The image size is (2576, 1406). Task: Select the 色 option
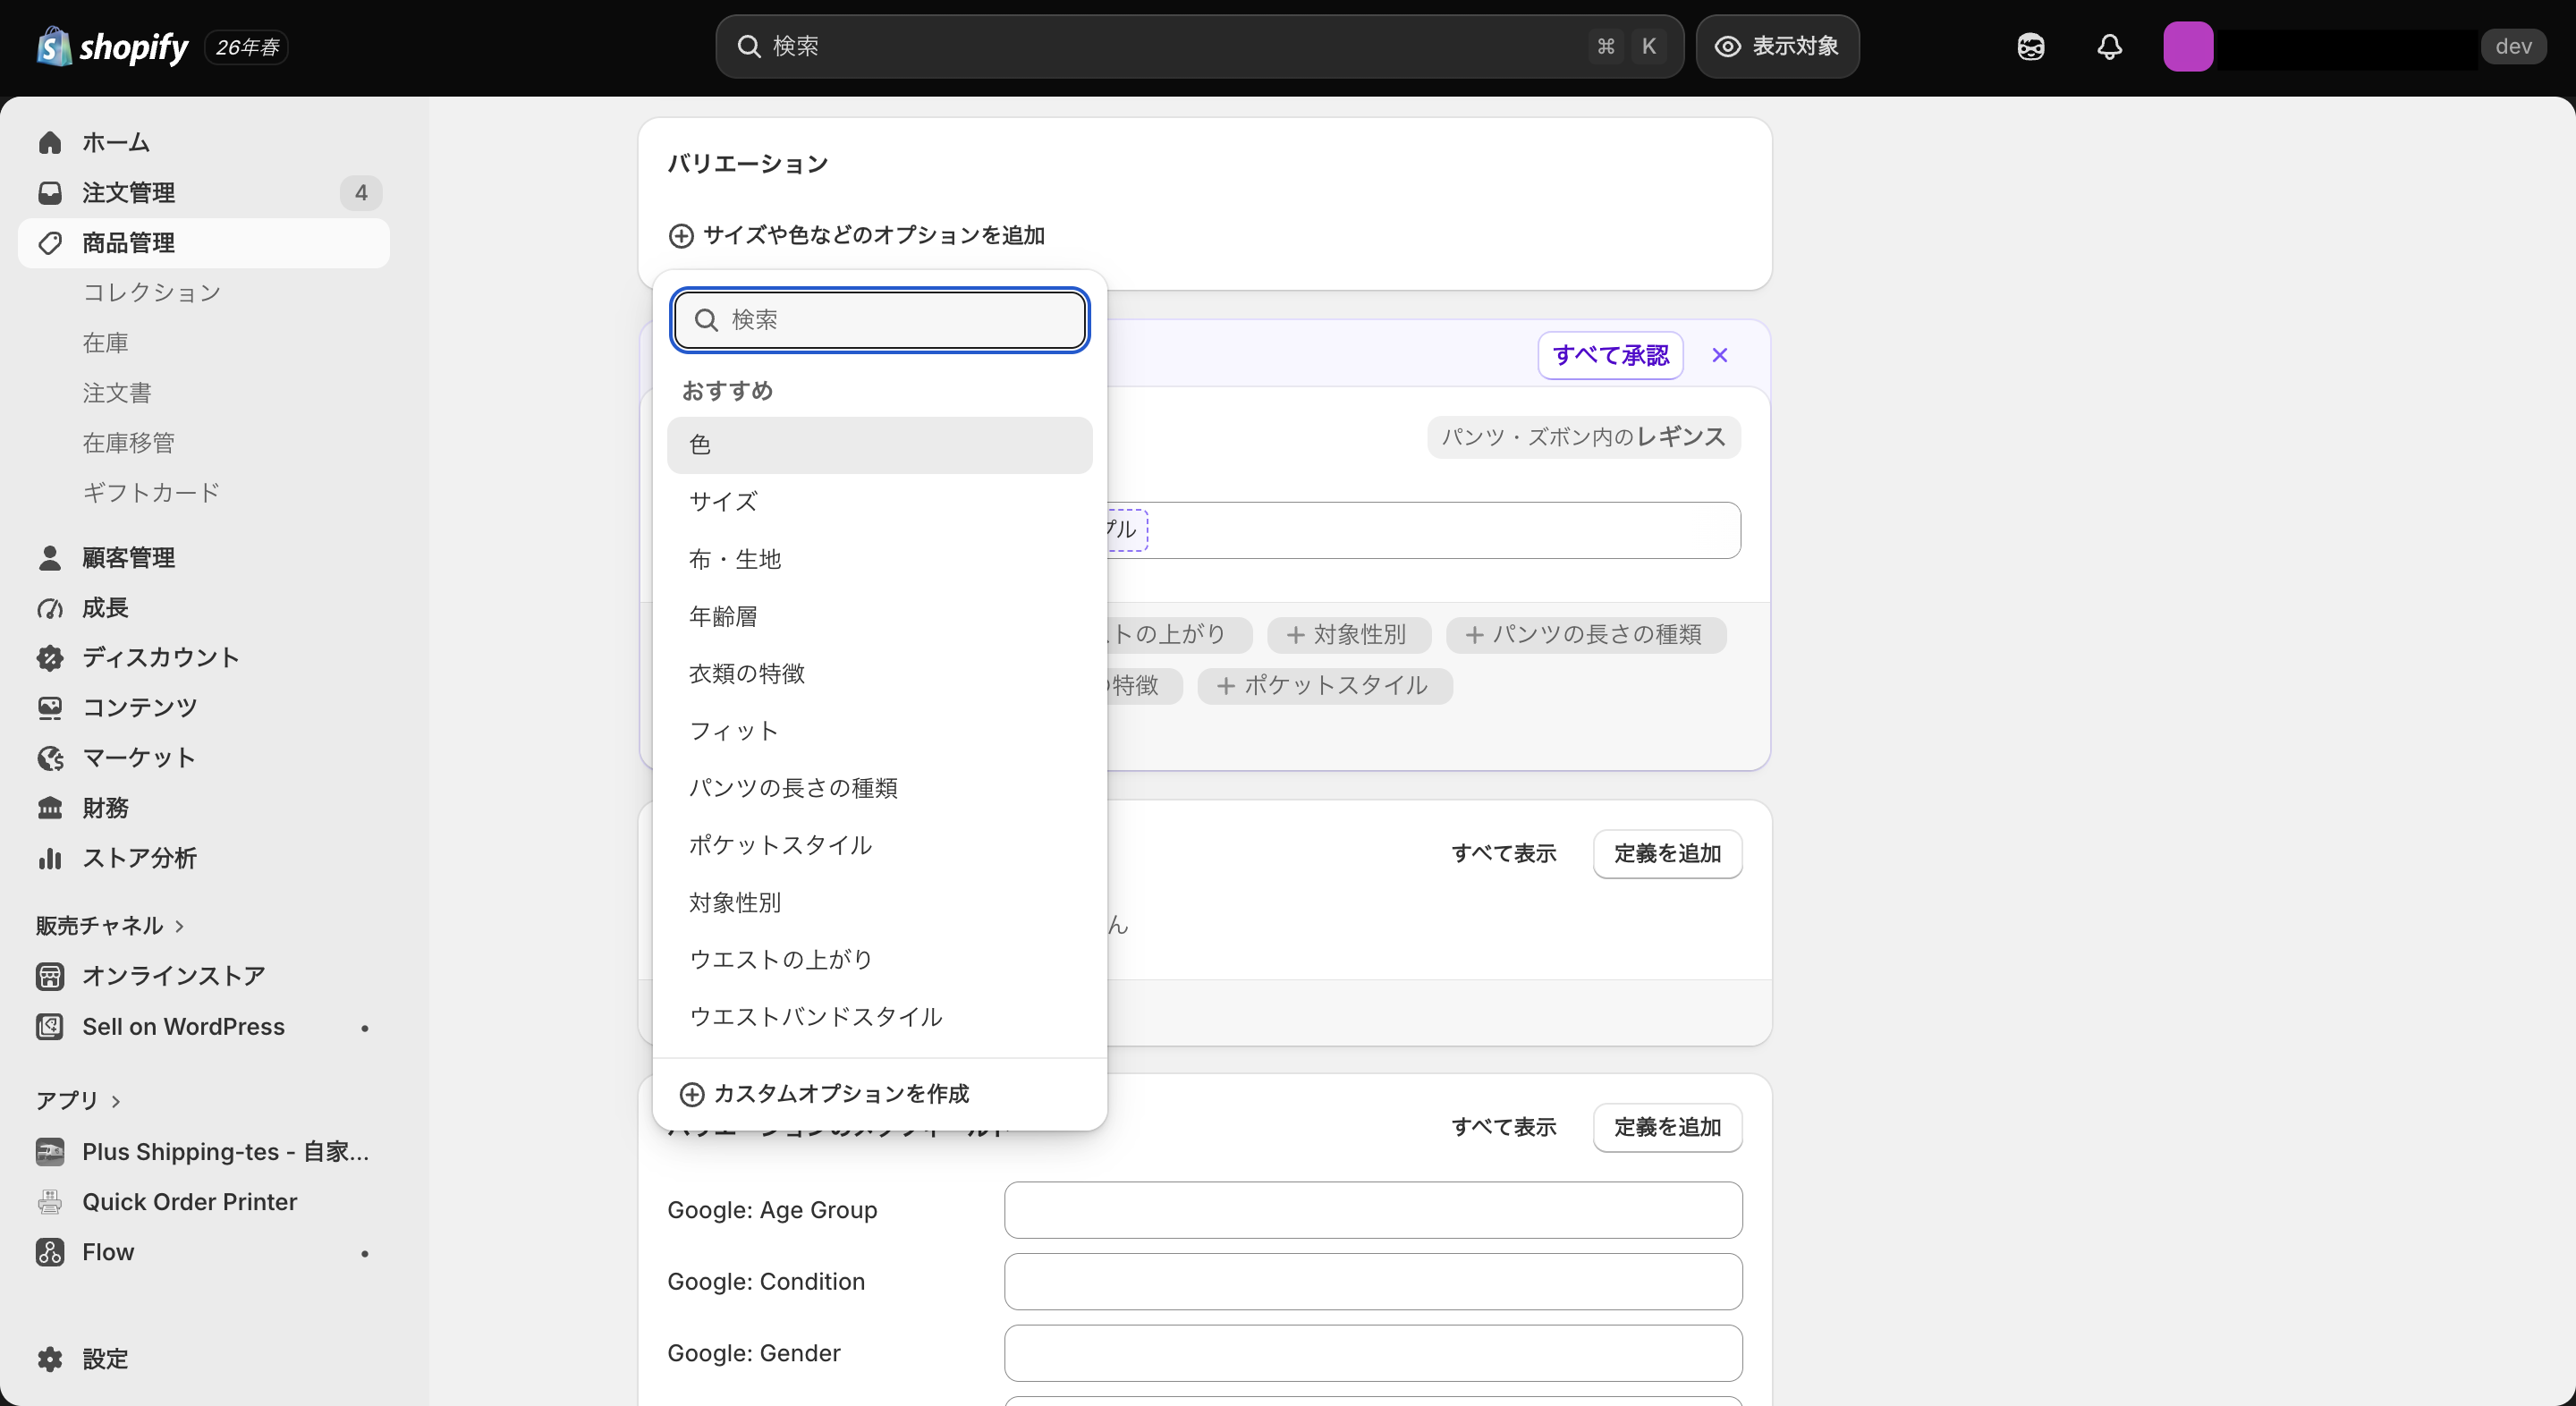(879, 444)
